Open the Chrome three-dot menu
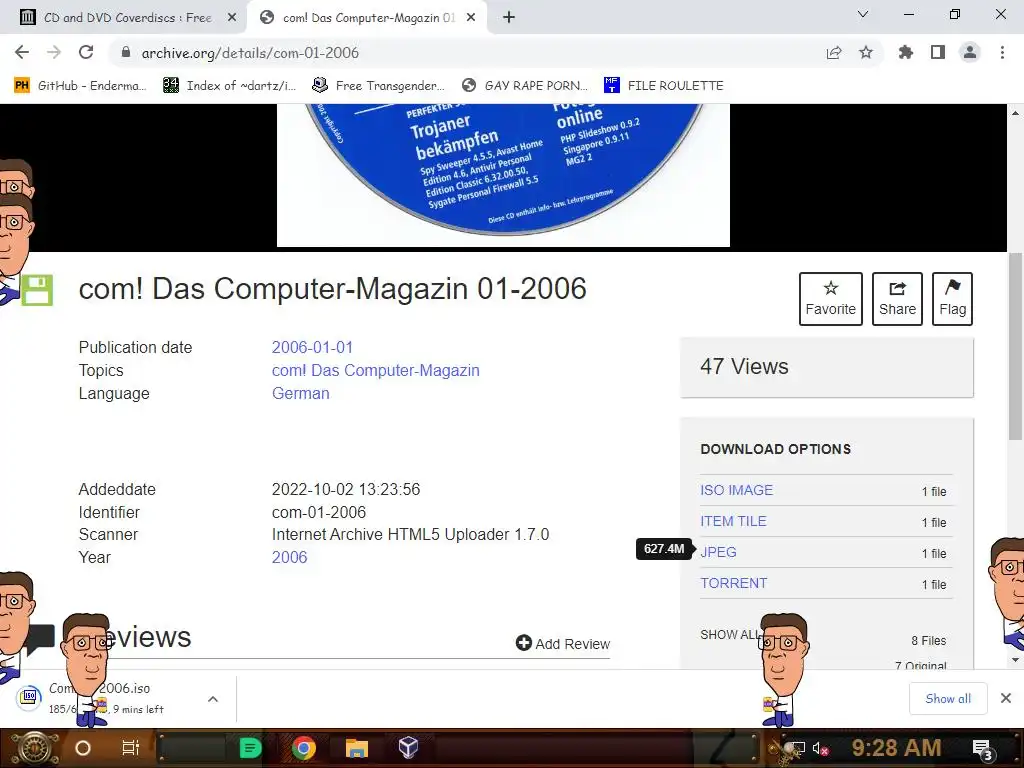Image resolution: width=1024 pixels, height=768 pixels. pos(1002,52)
